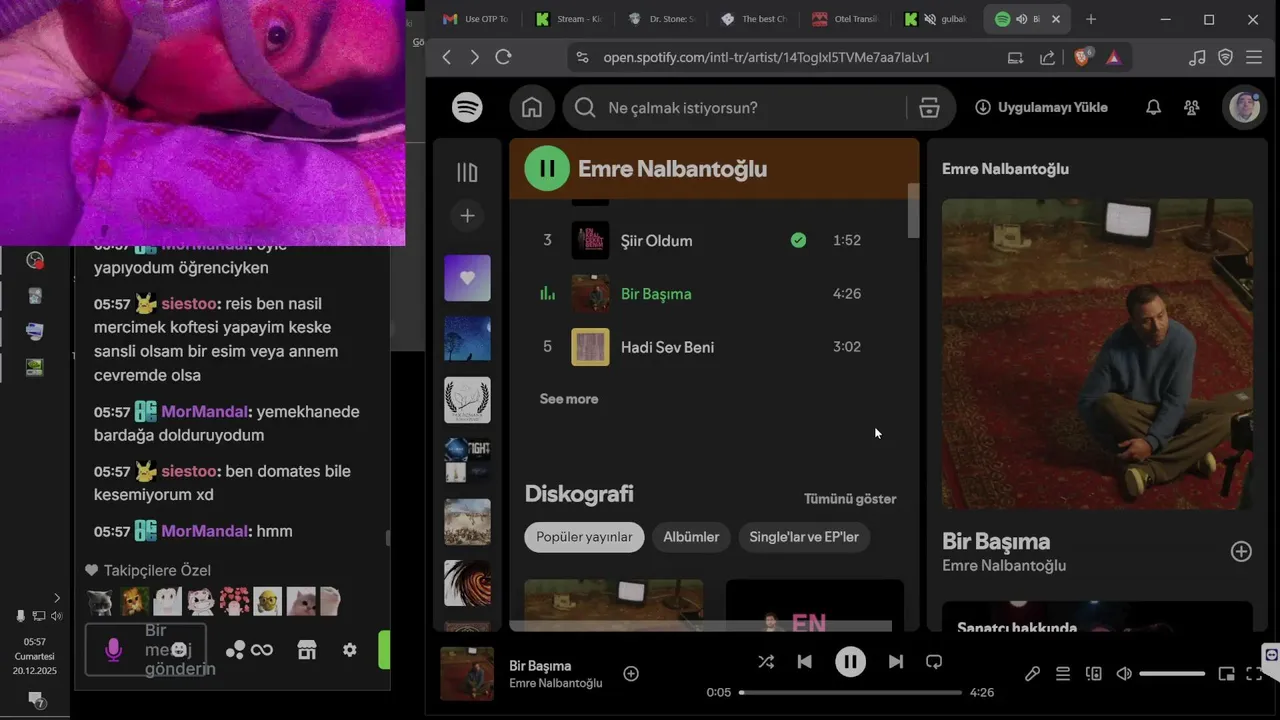Open the Brave Rewards triangle icon
1280x720 pixels.
pos(1114,57)
